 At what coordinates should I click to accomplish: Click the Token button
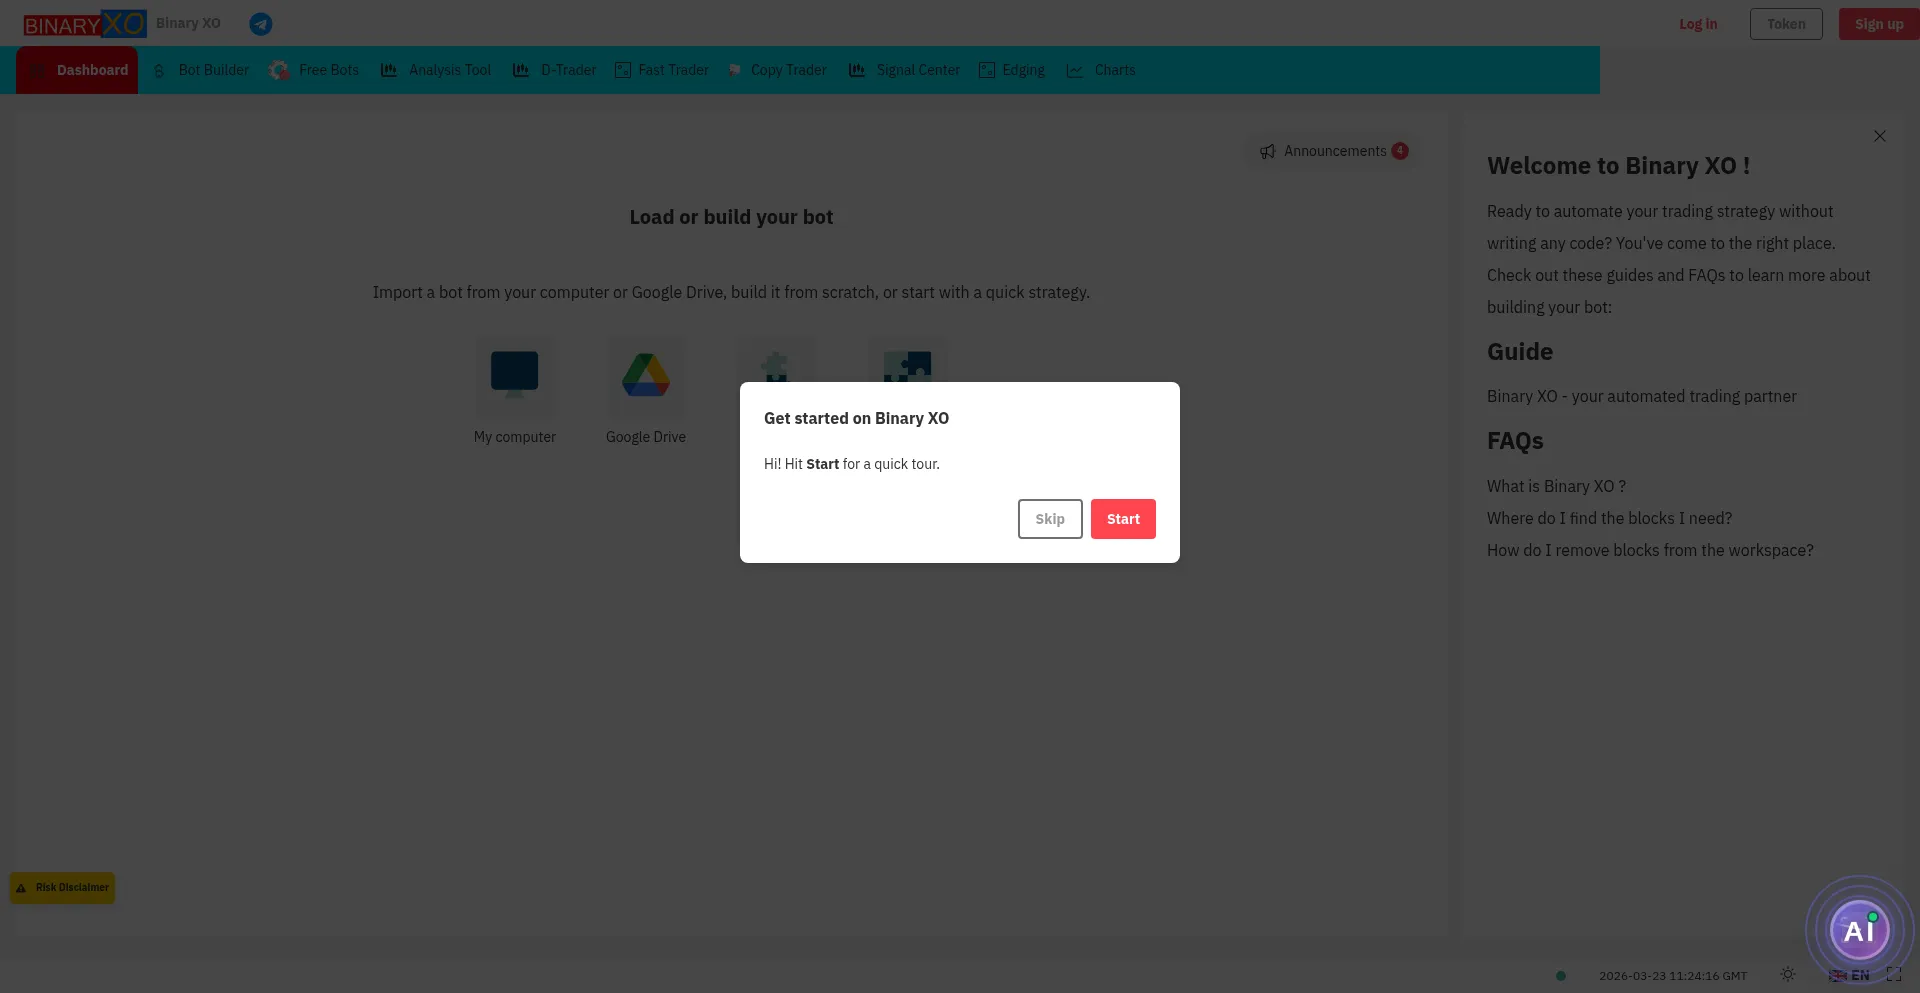click(x=1786, y=24)
